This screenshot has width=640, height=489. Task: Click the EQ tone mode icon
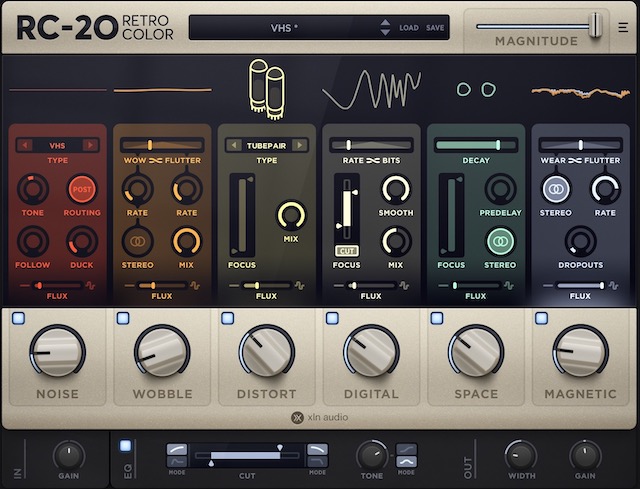point(407,455)
